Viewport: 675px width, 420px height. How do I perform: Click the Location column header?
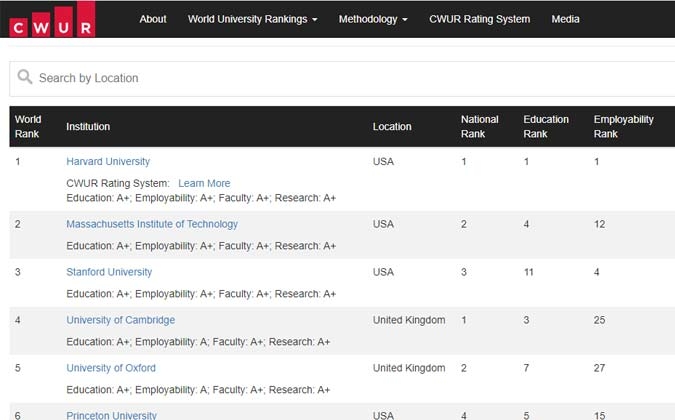click(392, 127)
